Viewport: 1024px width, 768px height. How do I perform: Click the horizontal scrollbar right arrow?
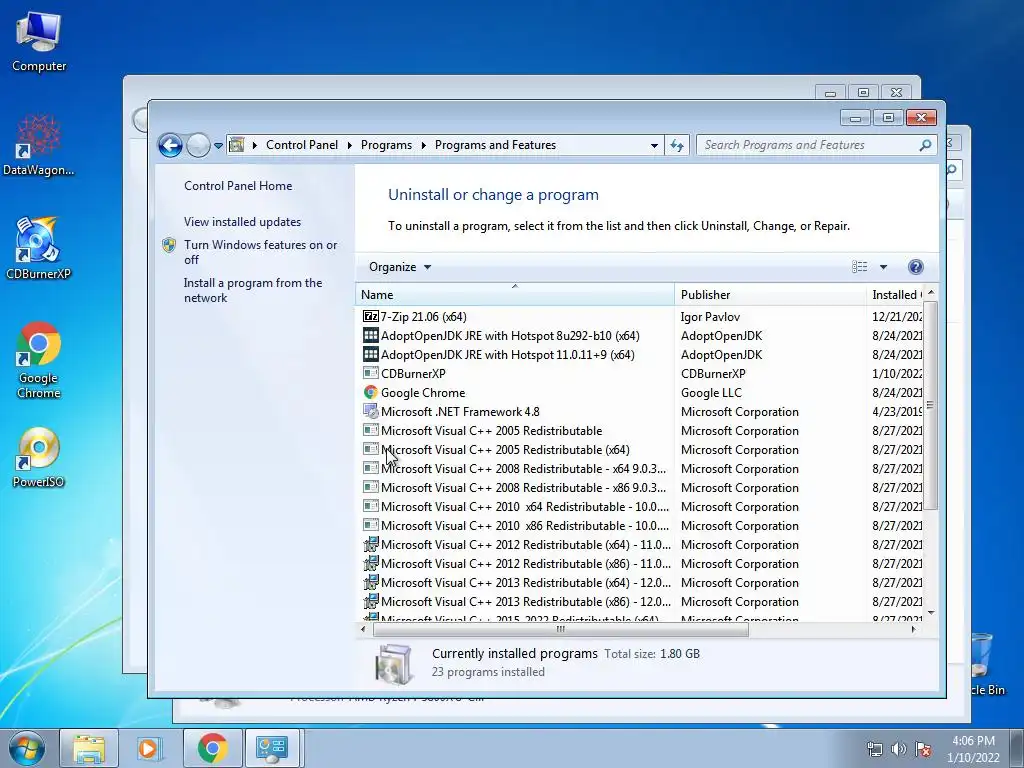[913, 630]
